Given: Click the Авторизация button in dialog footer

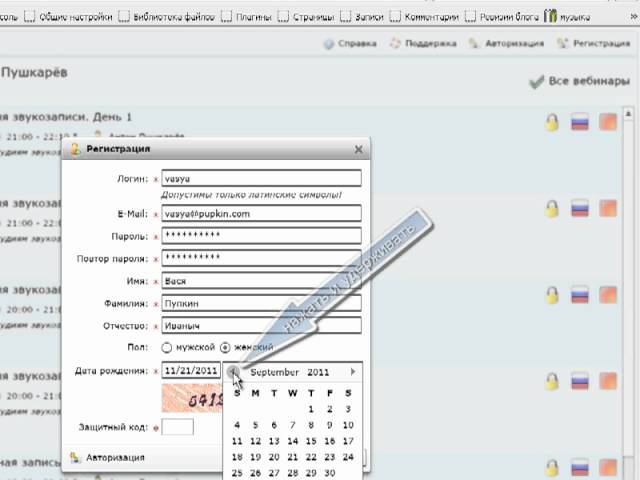Looking at the screenshot, I should pyautogui.click(x=107, y=458).
